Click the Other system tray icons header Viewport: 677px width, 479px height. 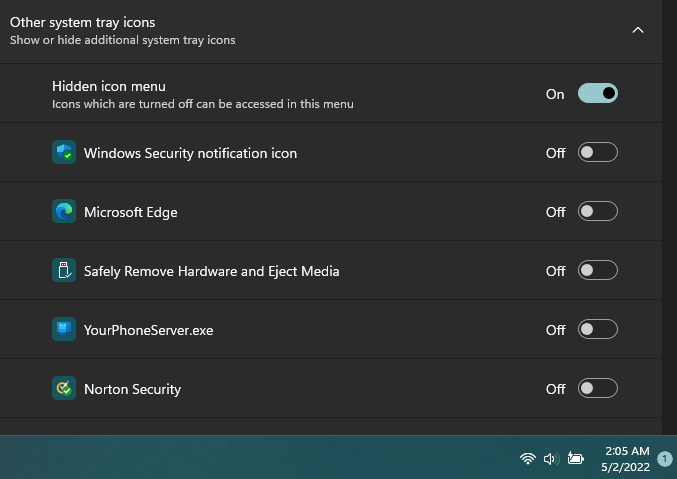coord(82,22)
